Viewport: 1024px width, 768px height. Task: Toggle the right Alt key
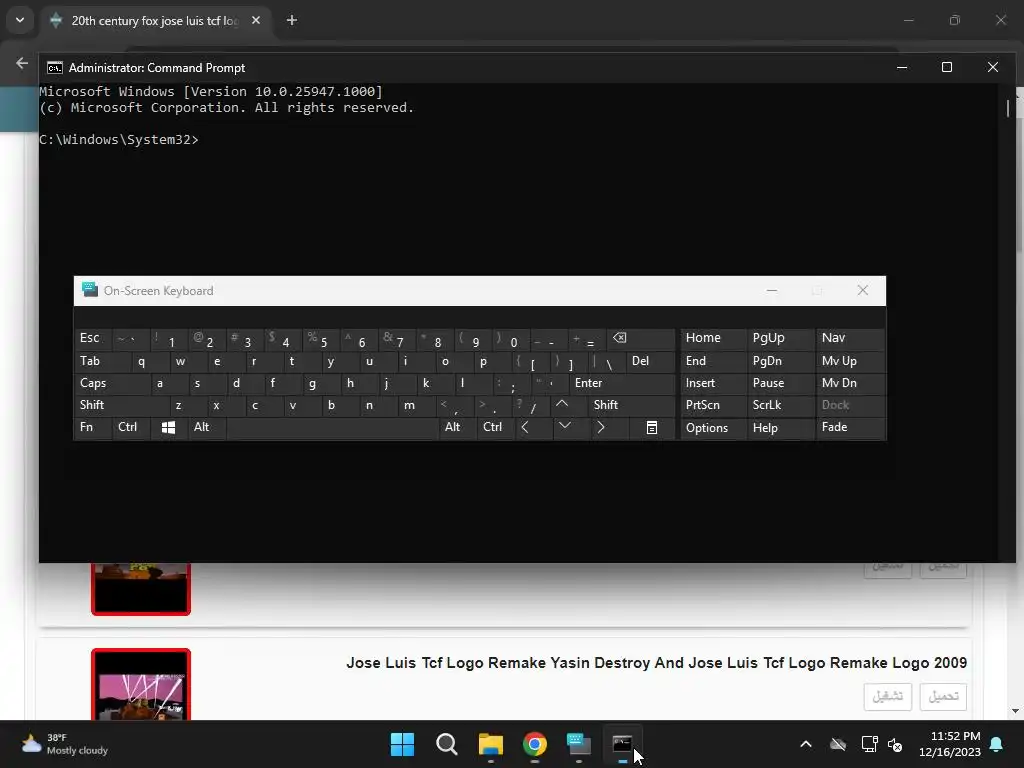click(x=457, y=428)
